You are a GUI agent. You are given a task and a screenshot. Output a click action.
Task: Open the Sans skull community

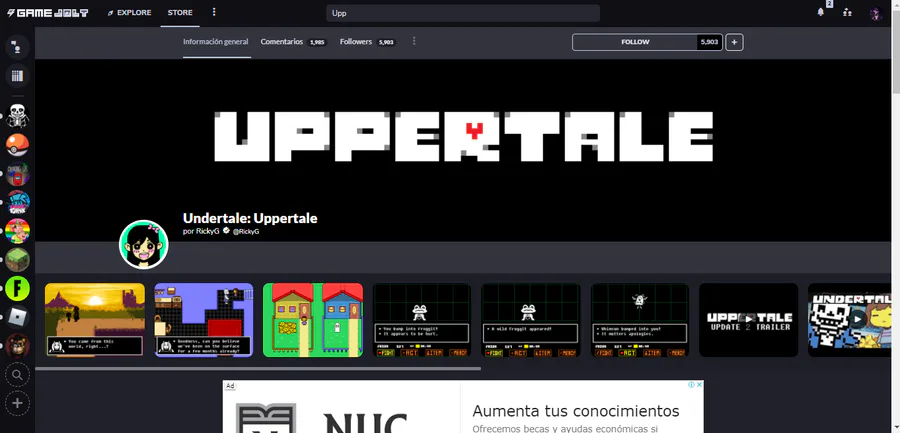pos(17,117)
